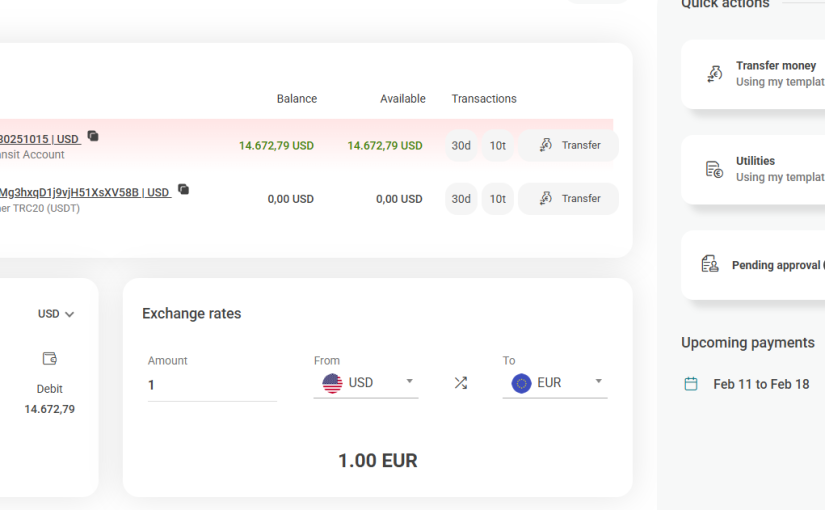Expand the From currency USD dropdown
This screenshot has height=510, width=825.
click(409, 382)
